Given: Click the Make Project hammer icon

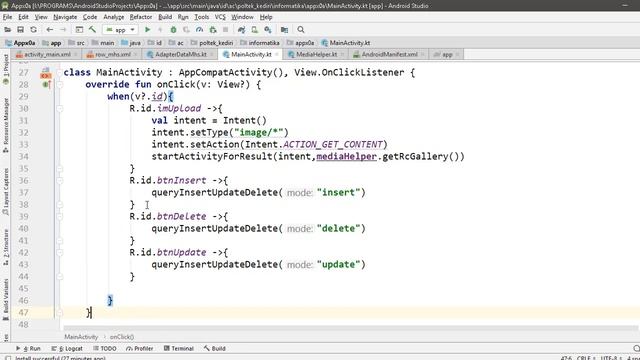Looking at the screenshot, I should point(93,30).
